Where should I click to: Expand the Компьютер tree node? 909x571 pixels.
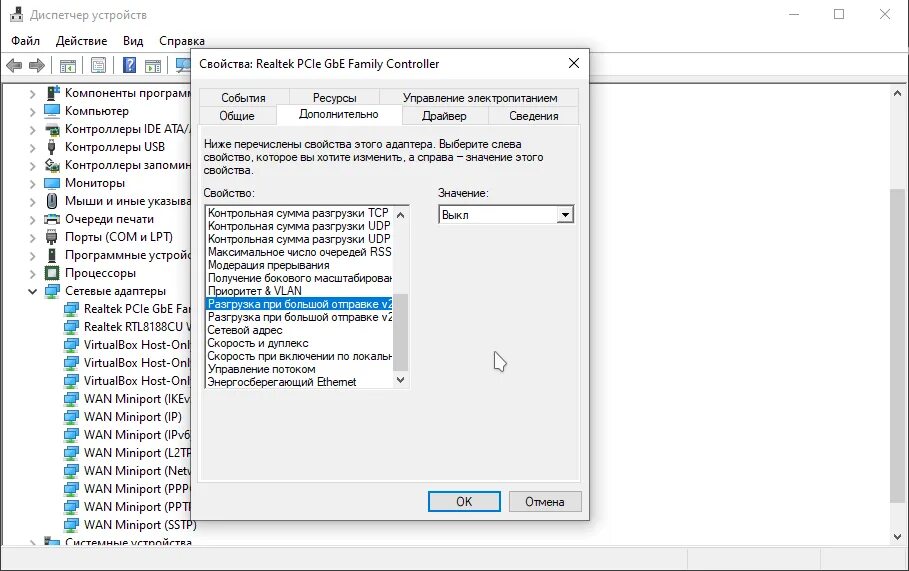(32, 111)
